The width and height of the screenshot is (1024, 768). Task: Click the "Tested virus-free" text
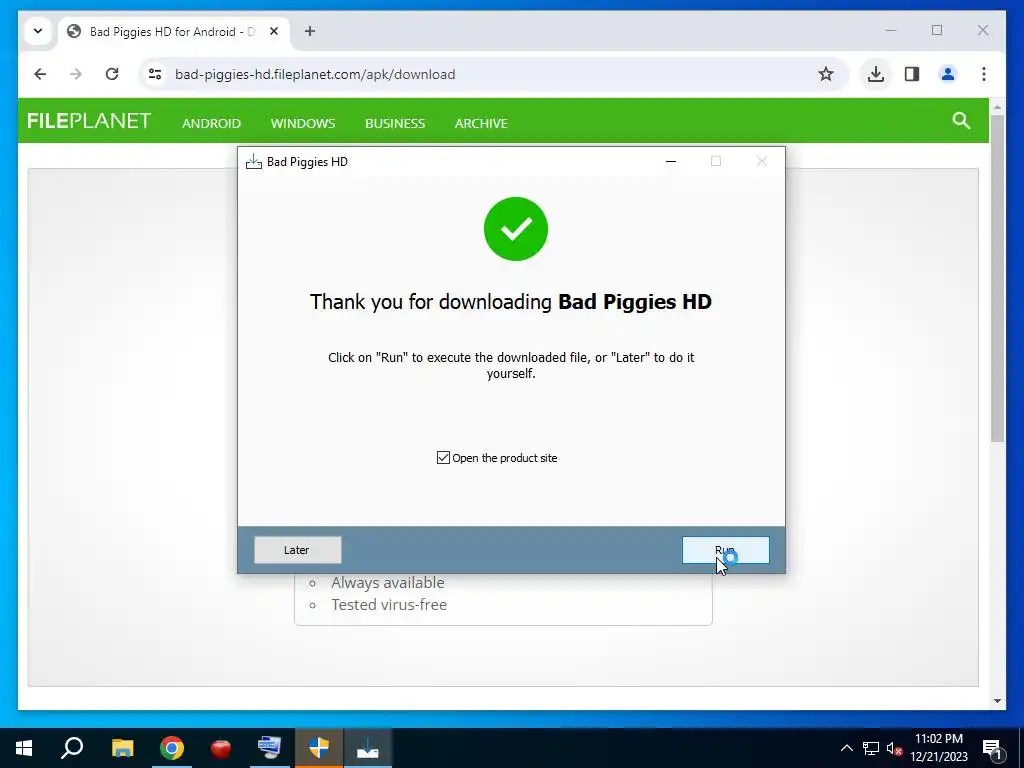point(389,605)
